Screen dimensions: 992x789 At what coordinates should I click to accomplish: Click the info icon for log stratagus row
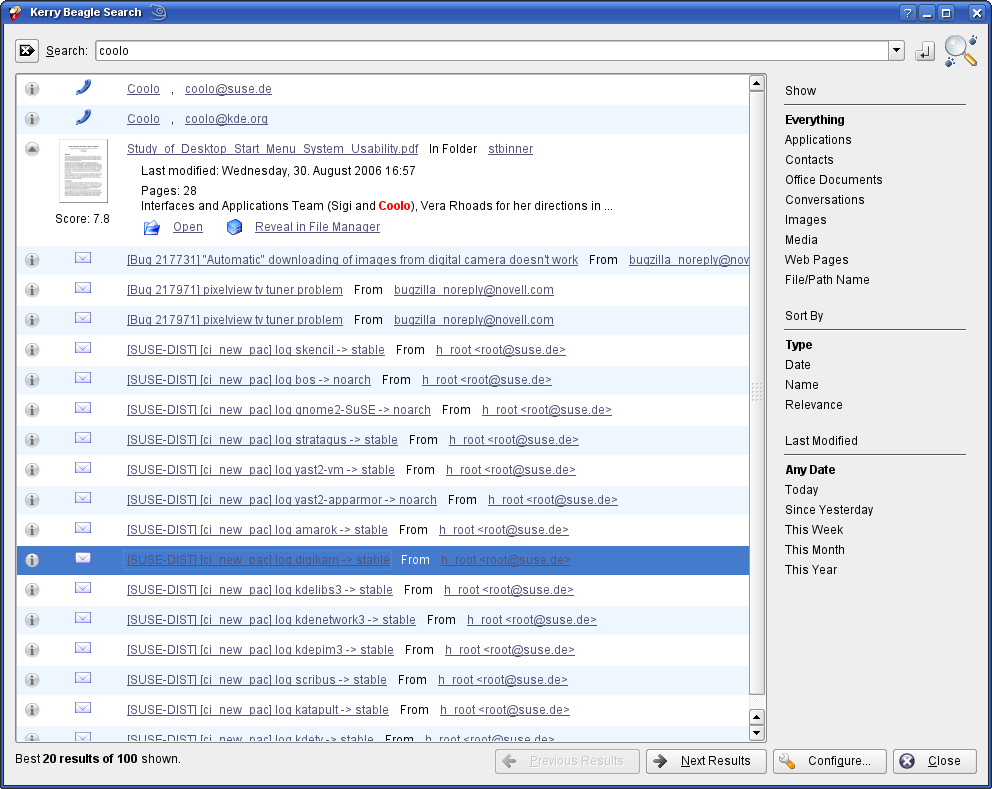[x=32, y=440]
